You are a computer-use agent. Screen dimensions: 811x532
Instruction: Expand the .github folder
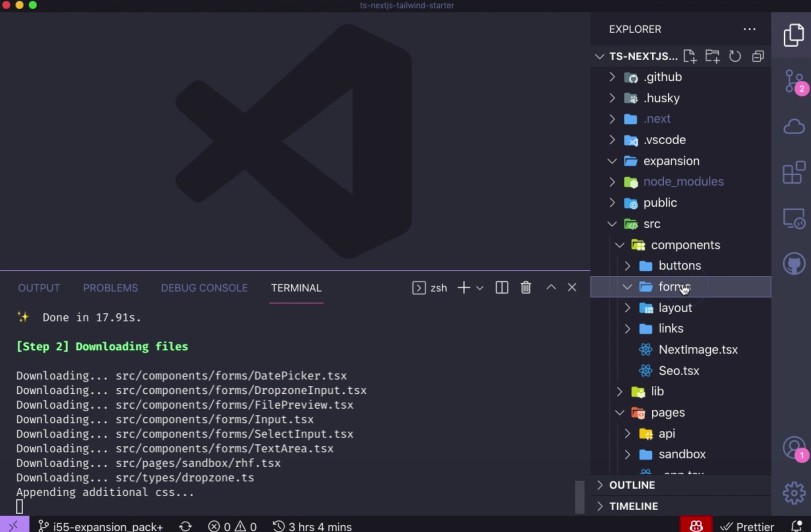point(681,77)
